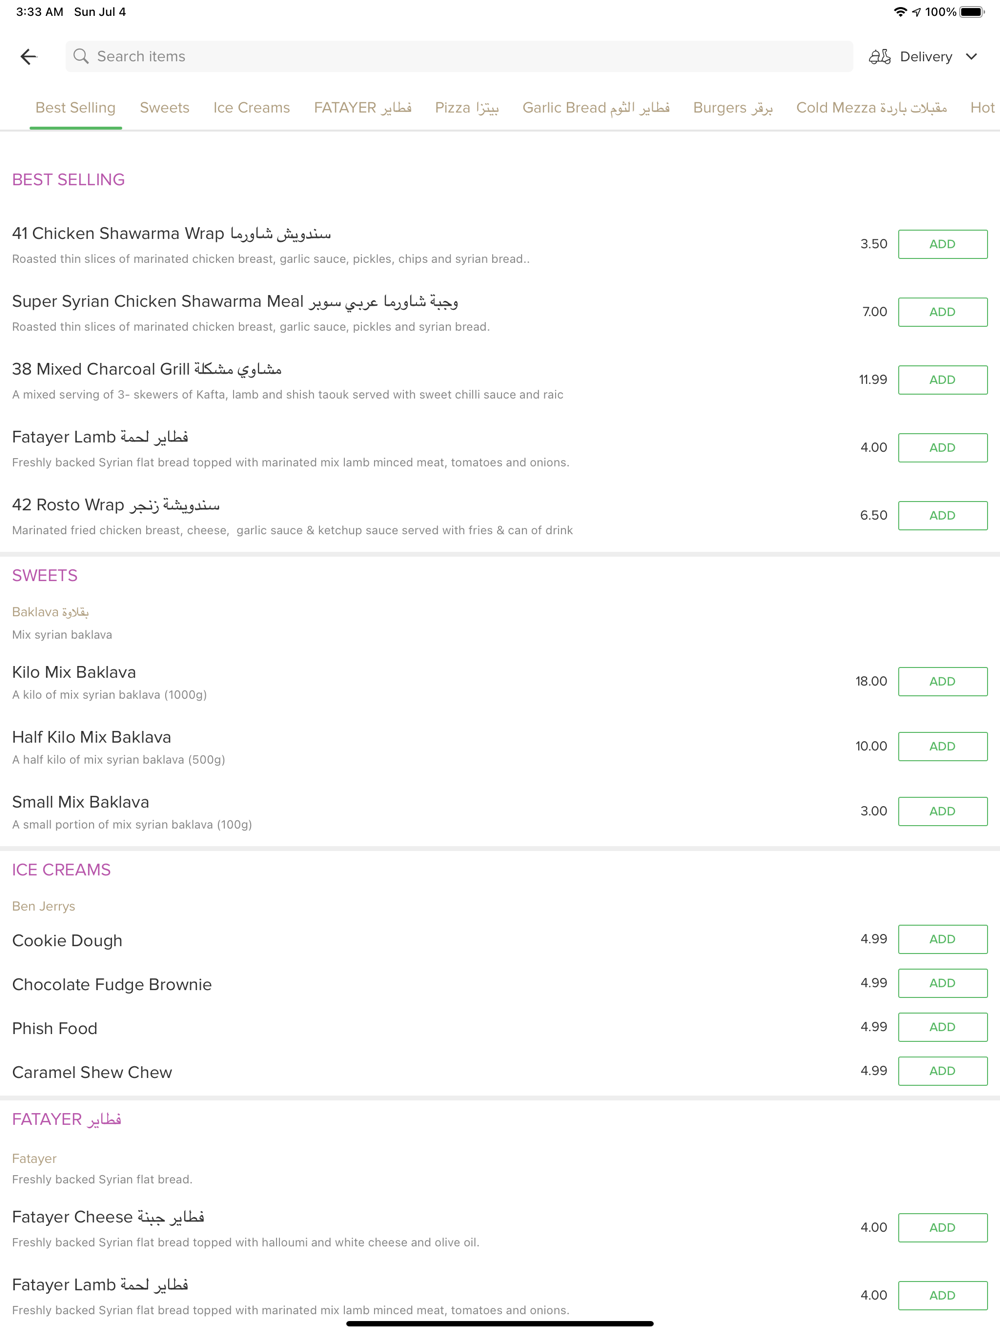This screenshot has width=1000, height=1334.
Task: Open the Ice Creams tab
Action: [x=251, y=108]
